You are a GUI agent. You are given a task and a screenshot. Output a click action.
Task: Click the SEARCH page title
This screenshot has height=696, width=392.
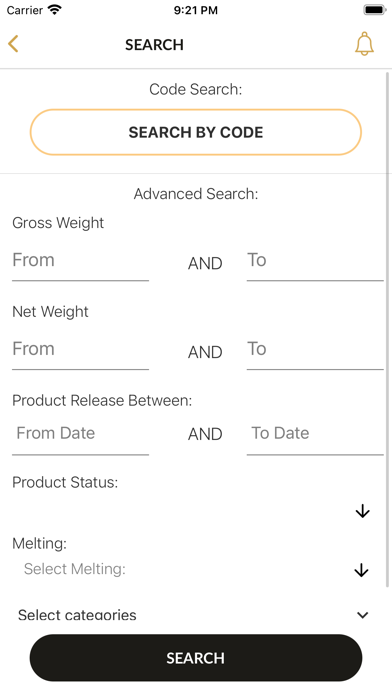154,45
